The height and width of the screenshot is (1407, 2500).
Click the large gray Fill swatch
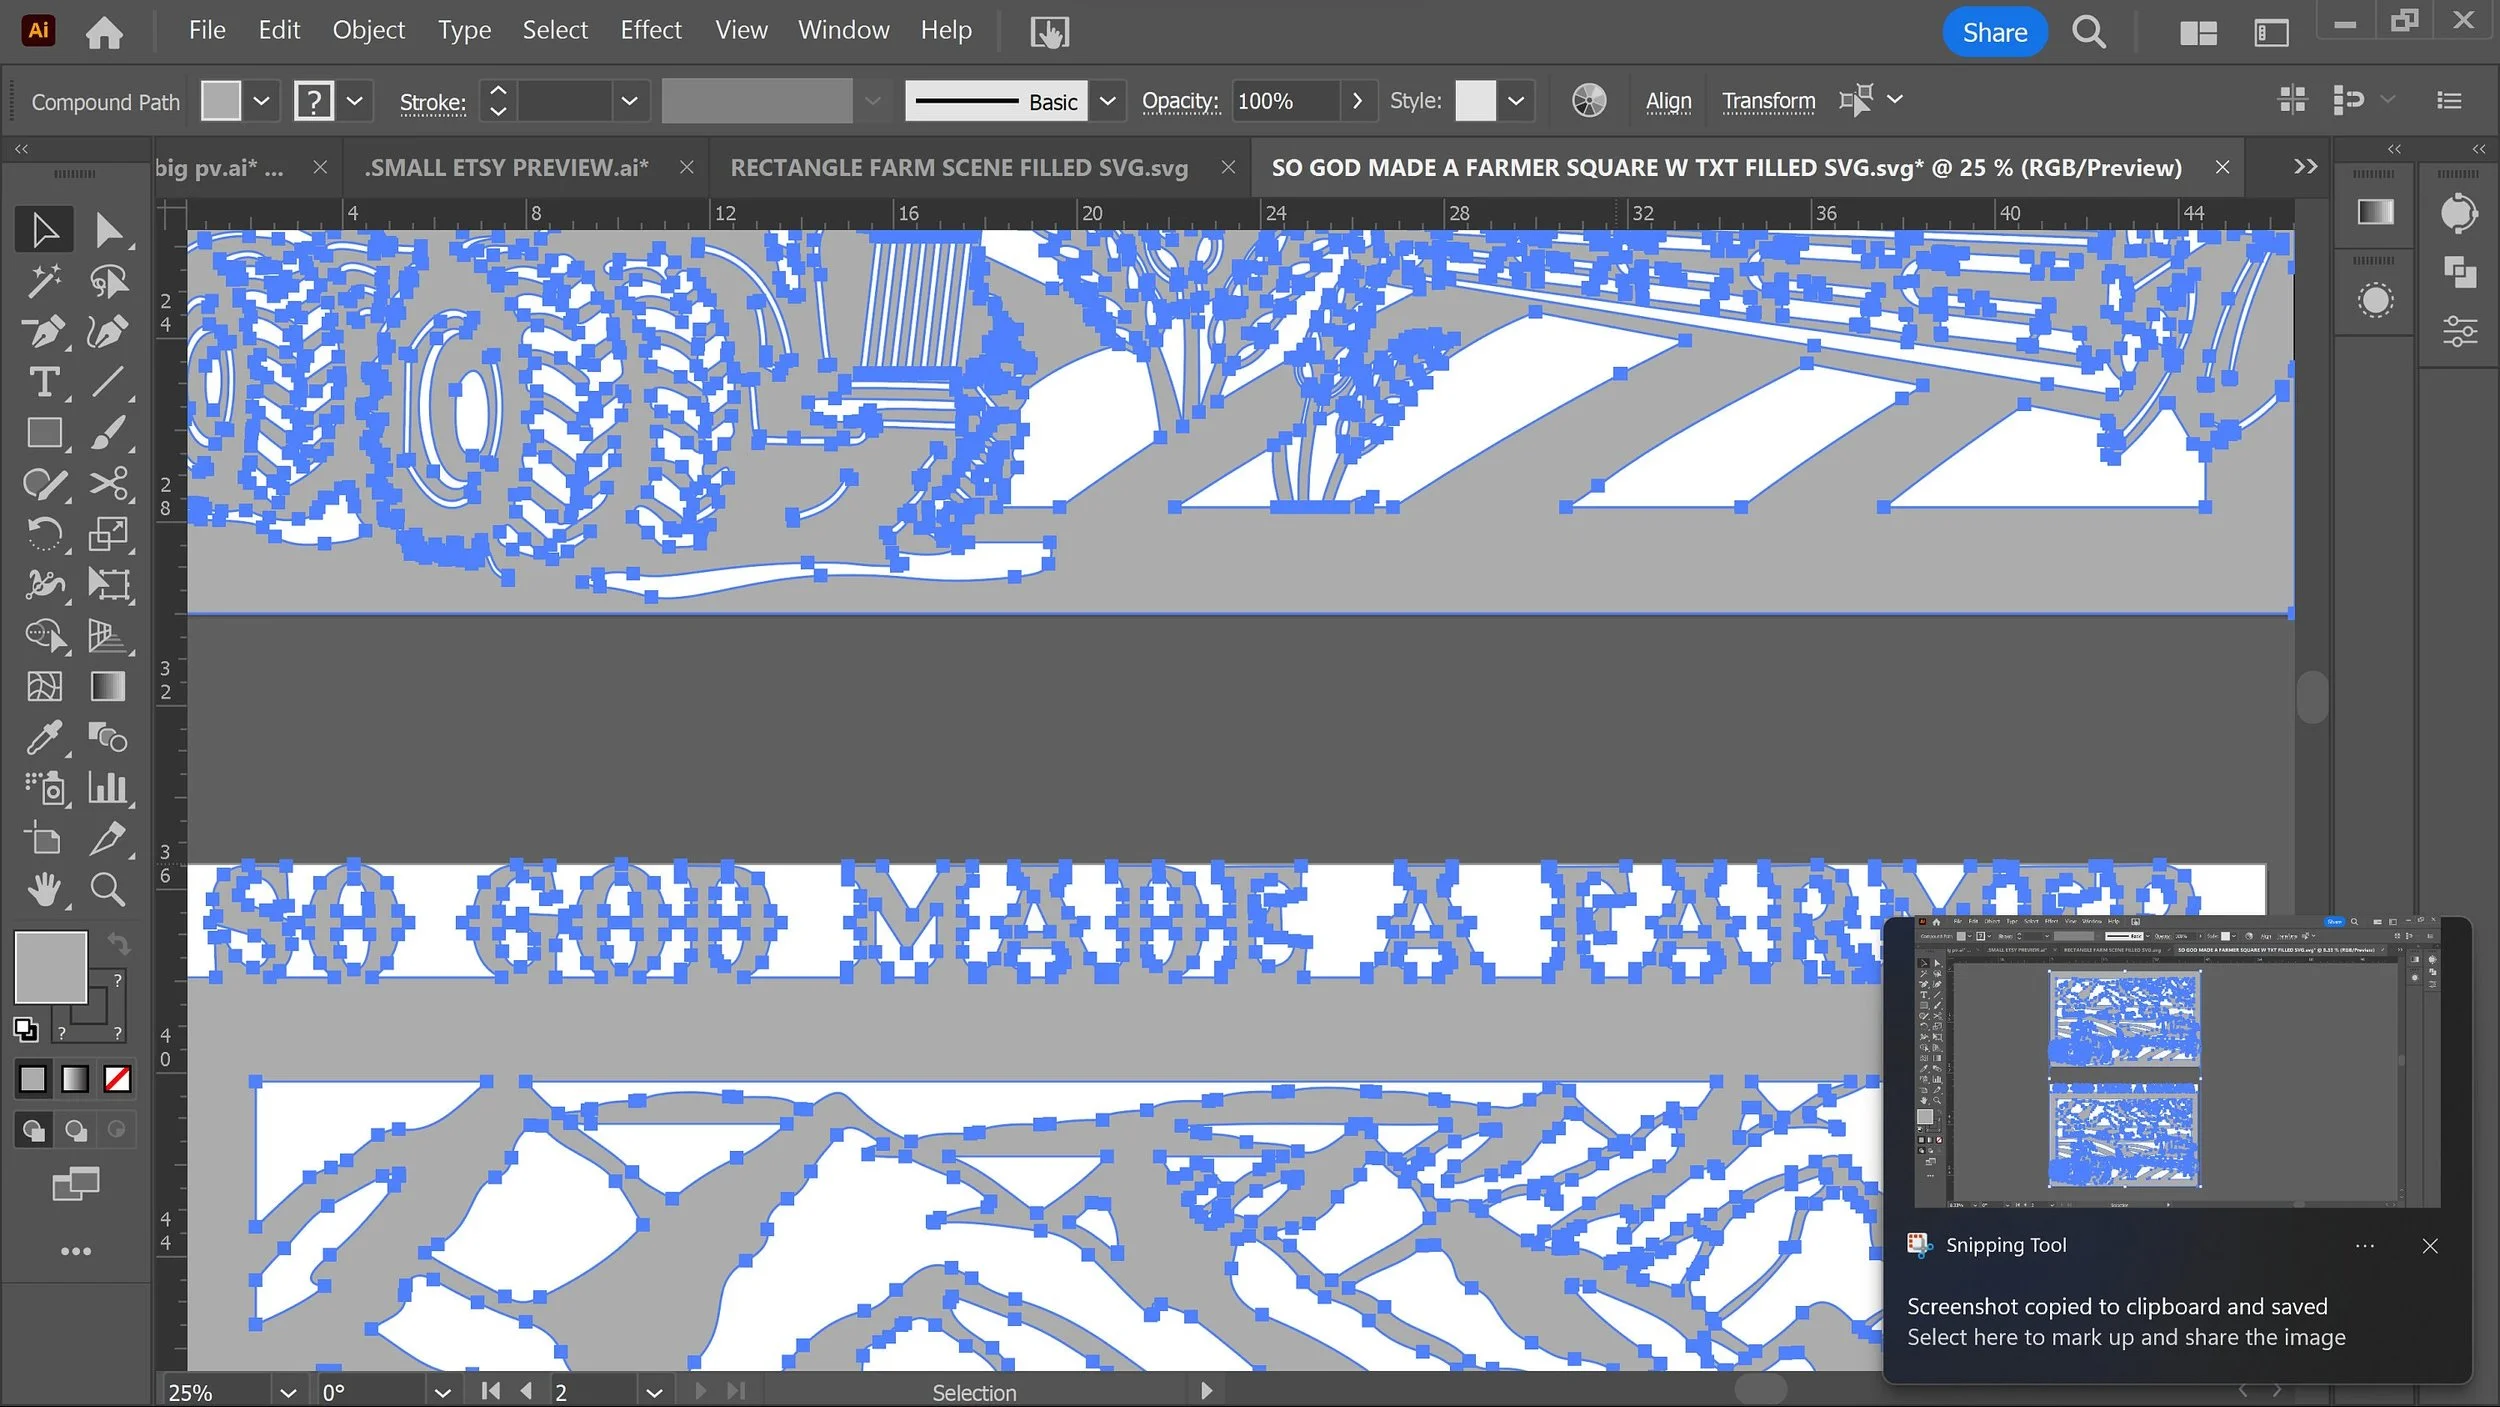click(x=50, y=966)
